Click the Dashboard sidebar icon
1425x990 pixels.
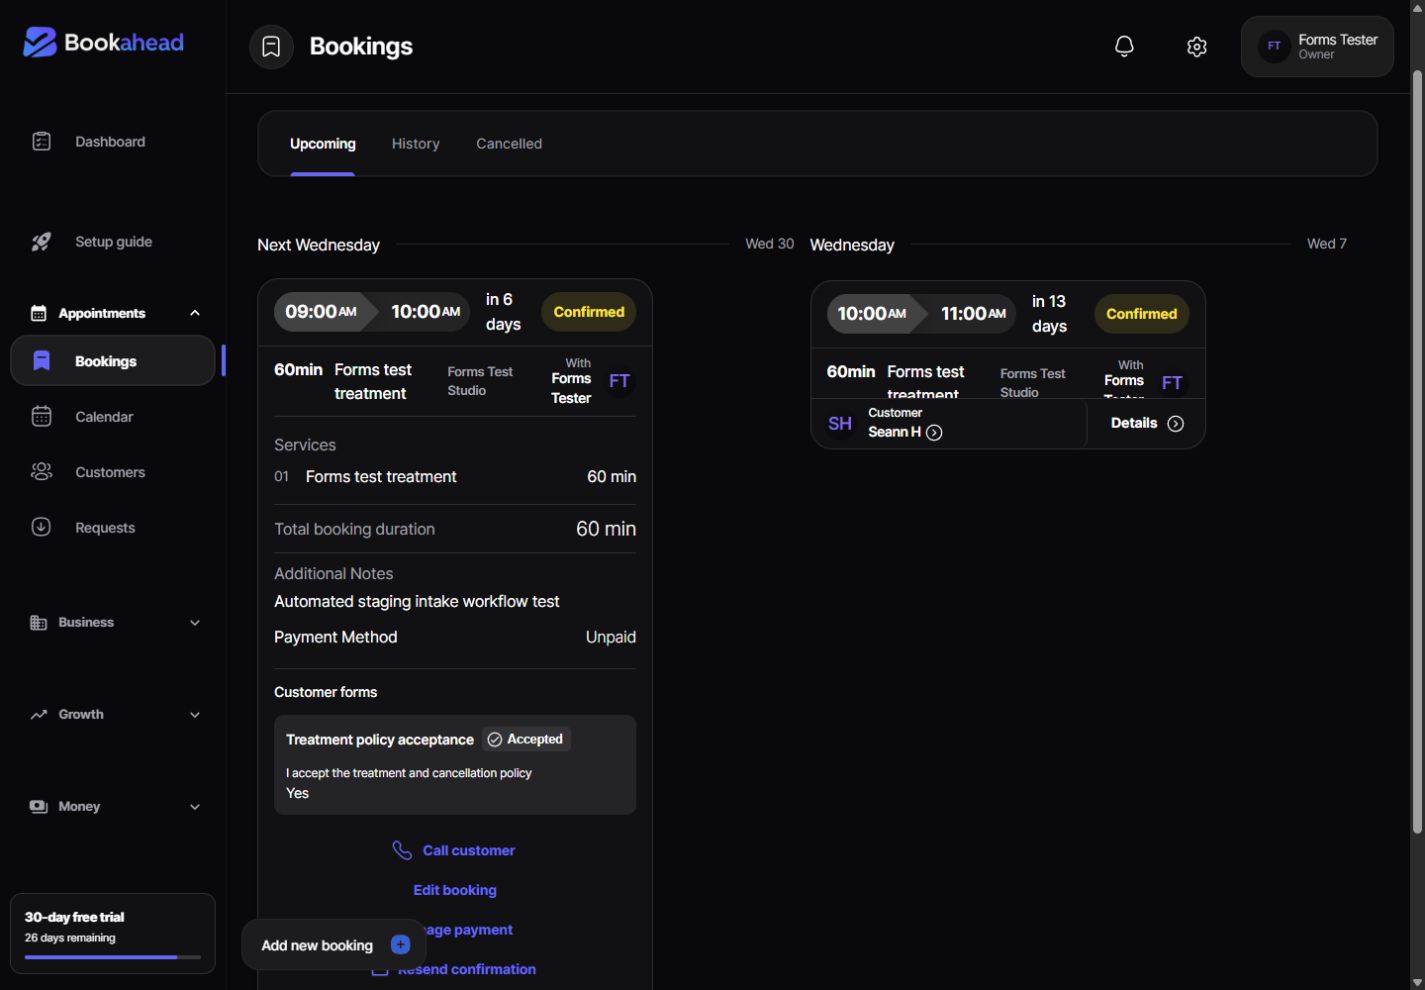click(41, 142)
